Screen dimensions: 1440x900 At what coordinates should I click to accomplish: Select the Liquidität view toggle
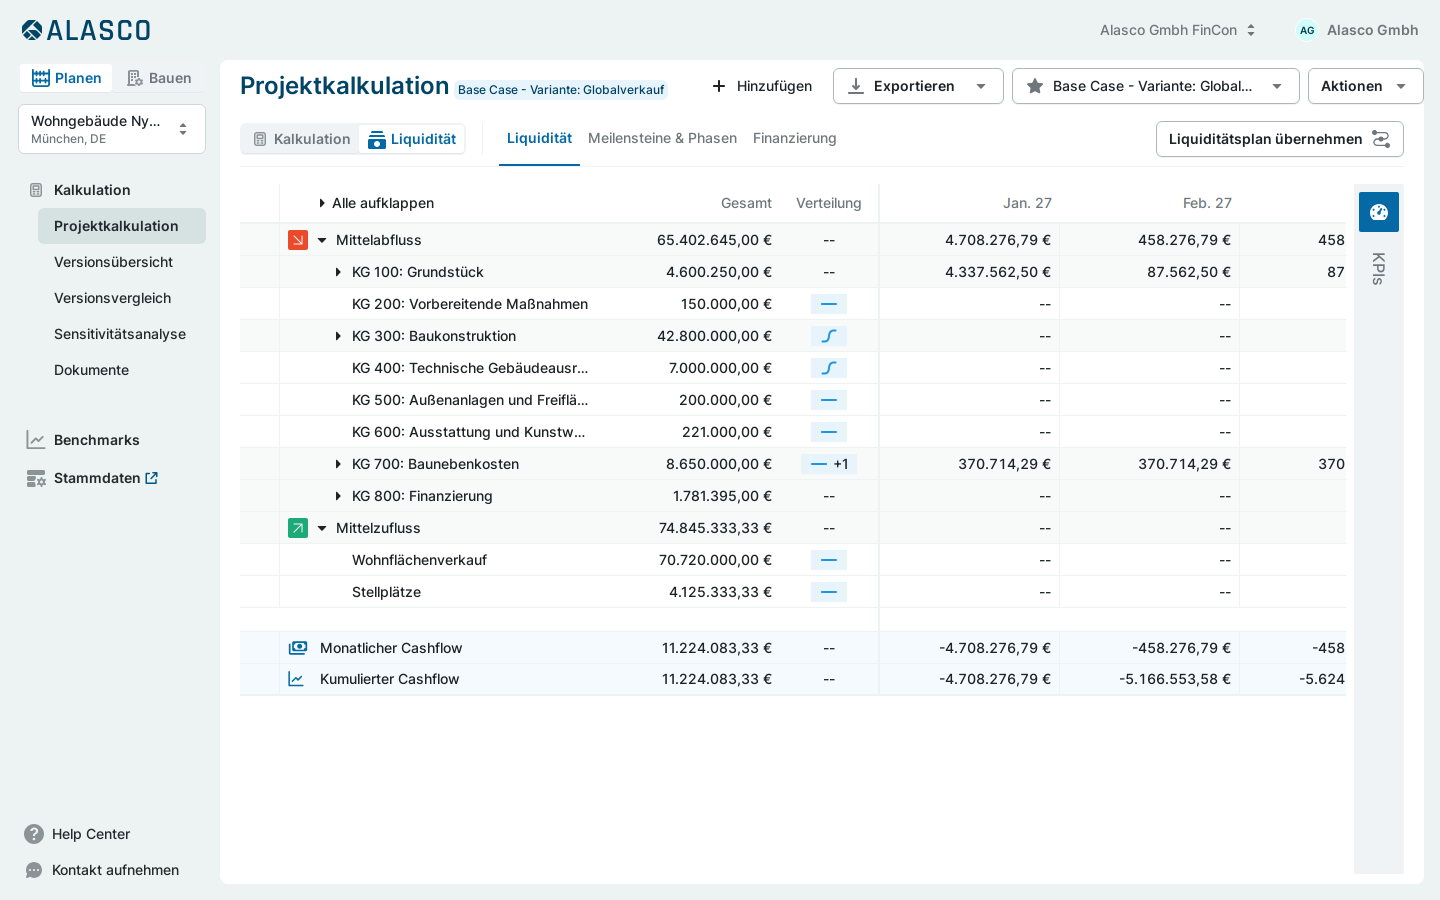pos(412,139)
